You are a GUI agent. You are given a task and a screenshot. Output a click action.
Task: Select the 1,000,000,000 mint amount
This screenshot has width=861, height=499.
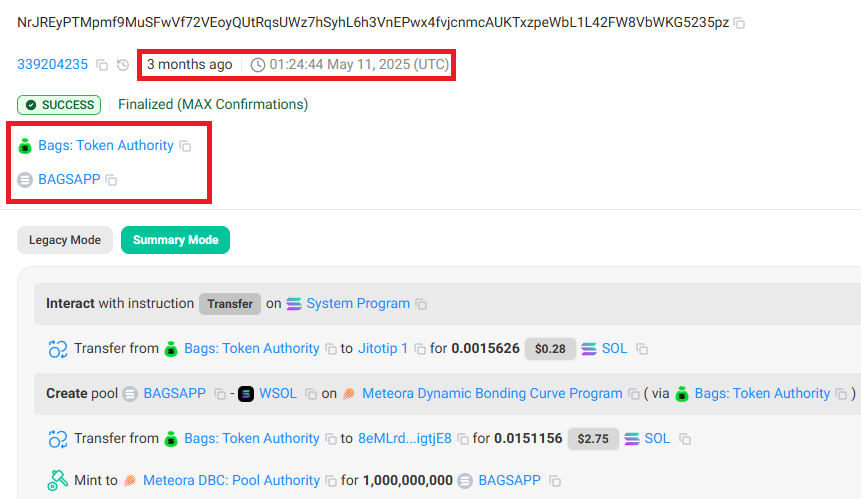click(408, 480)
